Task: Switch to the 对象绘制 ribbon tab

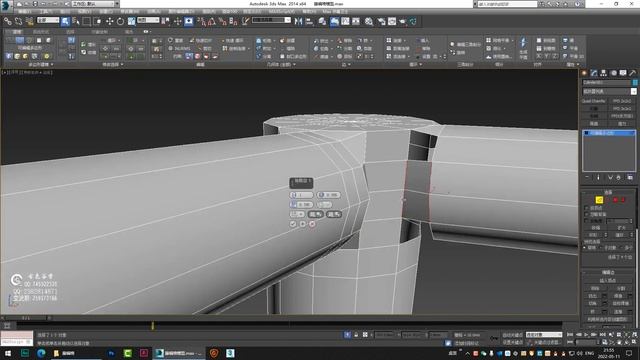Action: coord(100,31)
